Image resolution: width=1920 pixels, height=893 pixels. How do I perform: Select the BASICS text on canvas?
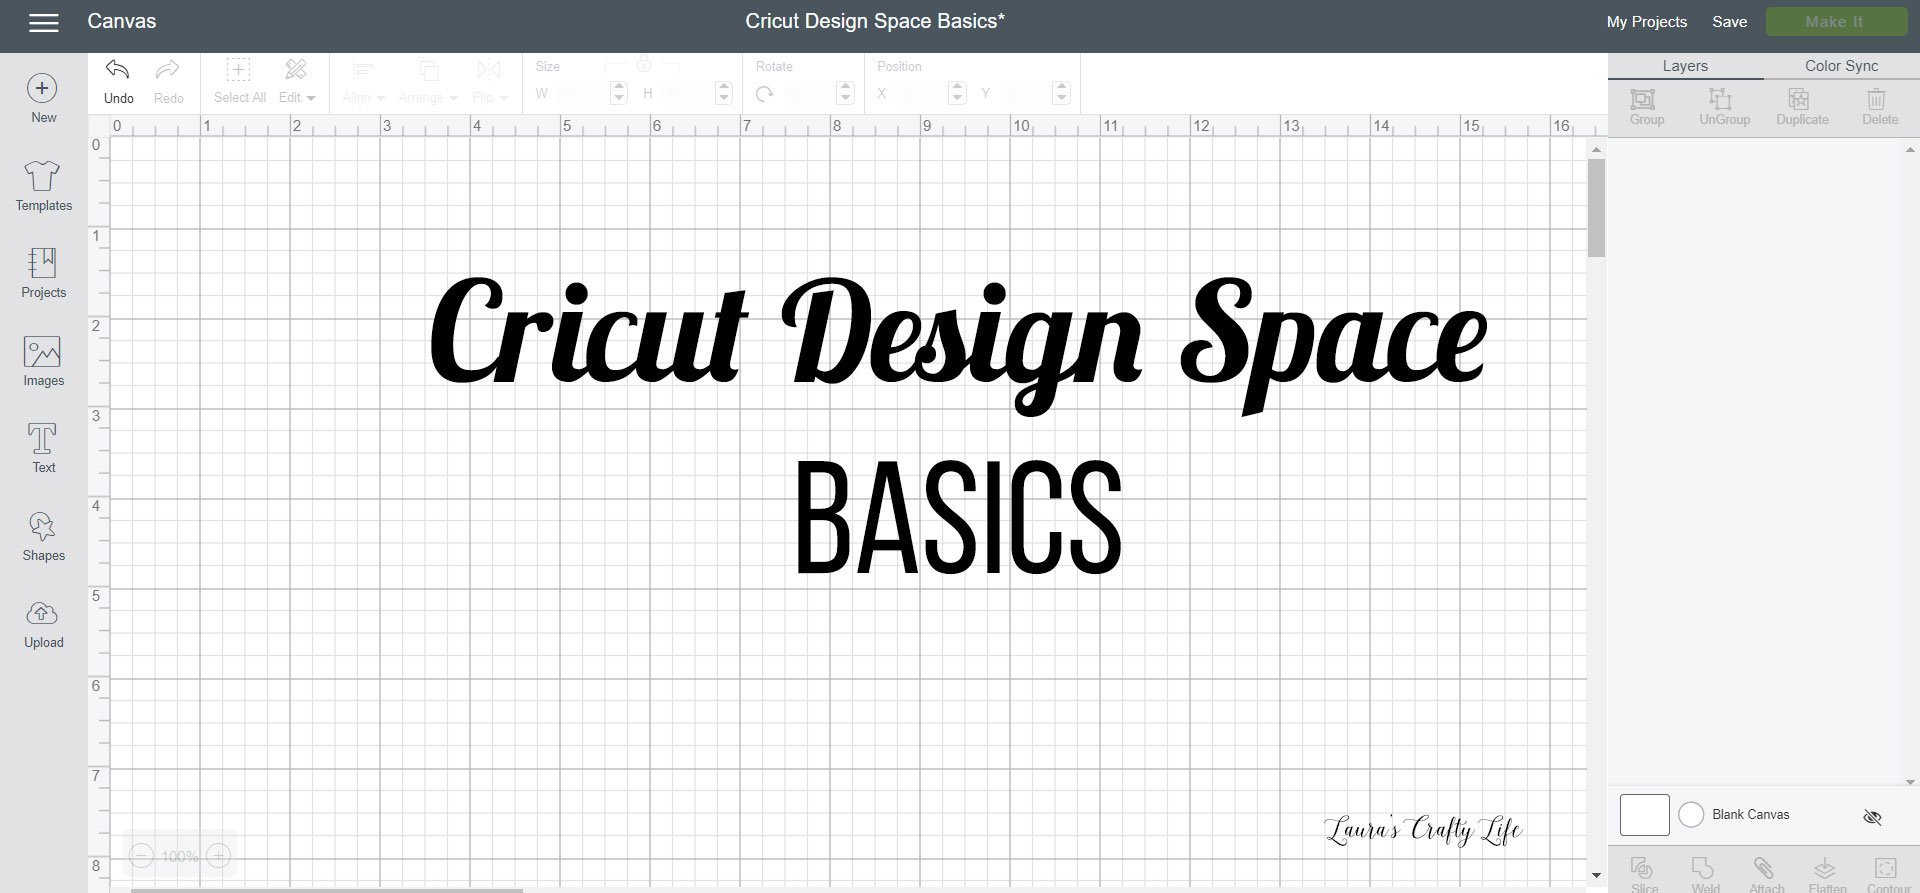coord(957,518)
